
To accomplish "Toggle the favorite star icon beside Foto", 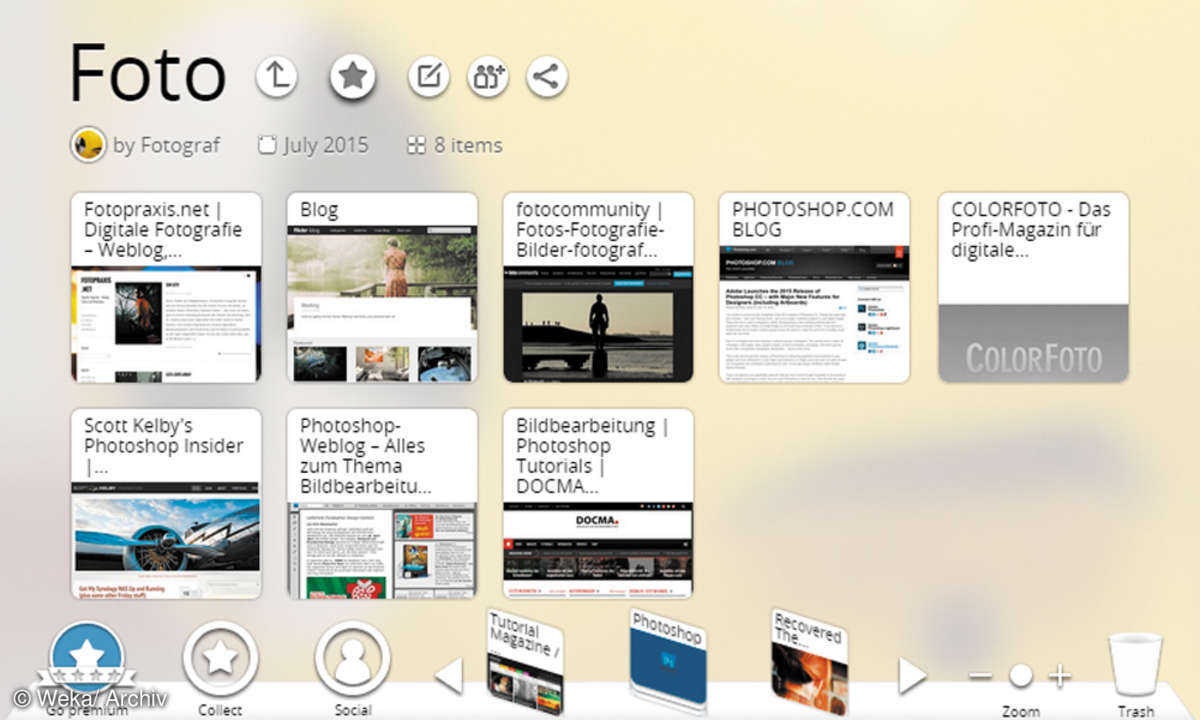I will pos(352,77).
